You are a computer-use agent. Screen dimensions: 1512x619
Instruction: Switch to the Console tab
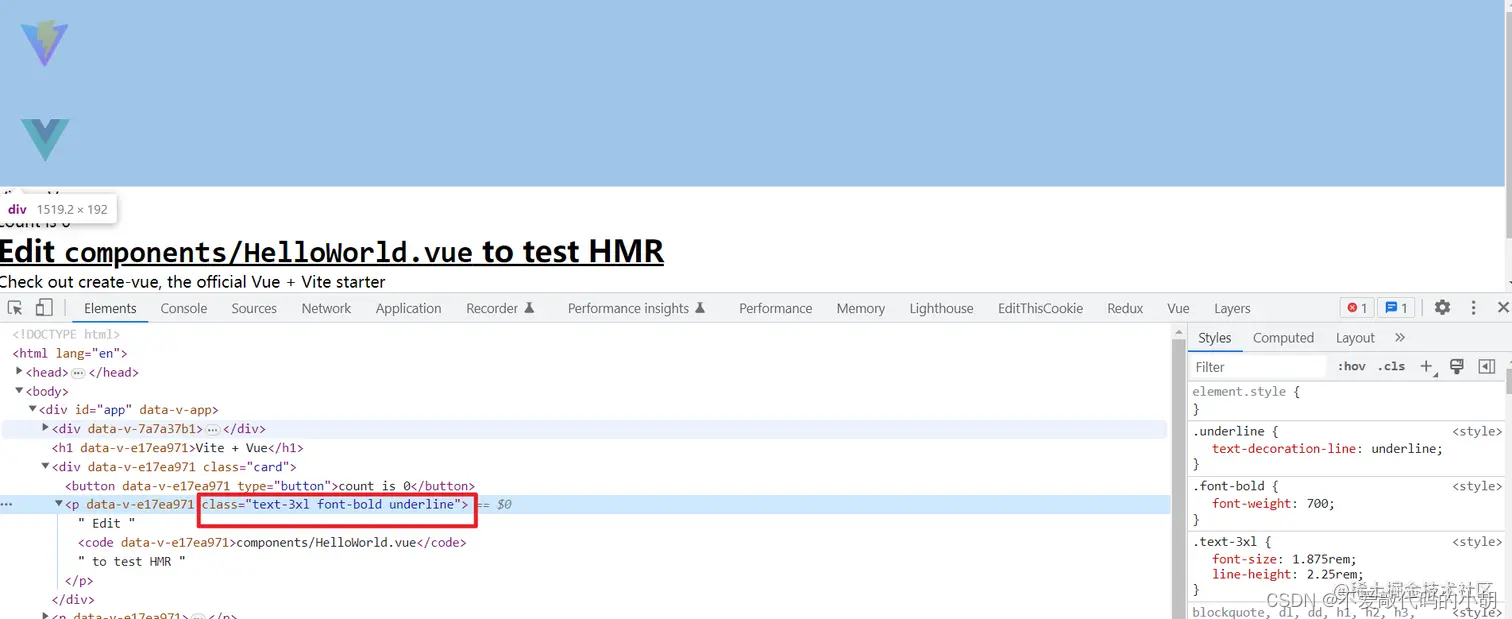[184, 308]
